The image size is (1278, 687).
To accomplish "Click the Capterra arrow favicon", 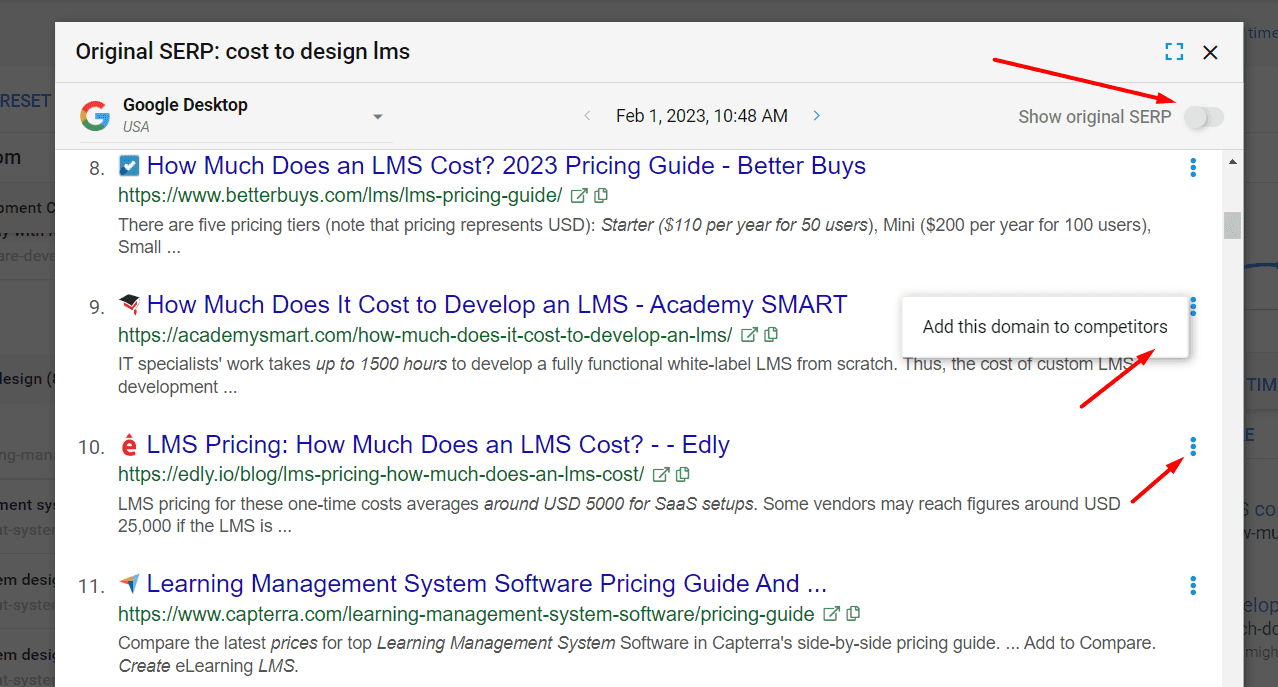I will [128, 583].
